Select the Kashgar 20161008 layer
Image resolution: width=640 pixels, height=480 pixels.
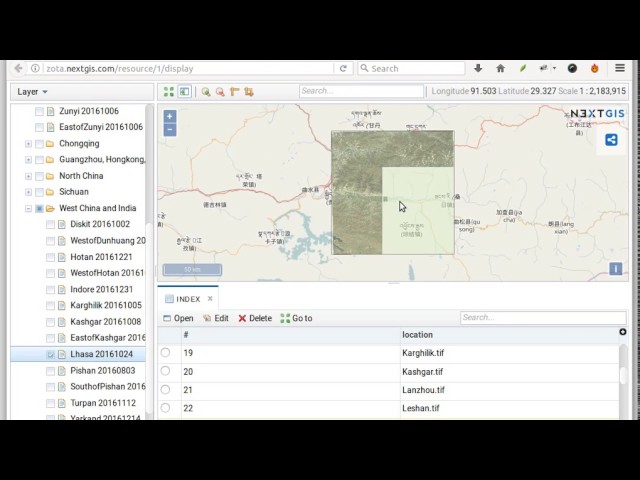[x=106, y=322]
